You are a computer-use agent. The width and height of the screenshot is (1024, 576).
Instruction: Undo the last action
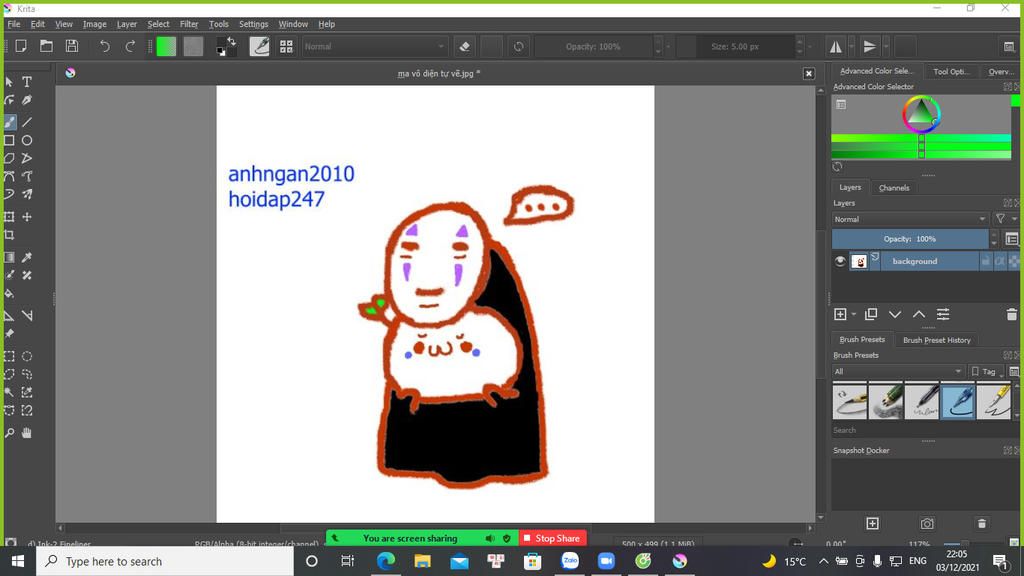point(104,46)
